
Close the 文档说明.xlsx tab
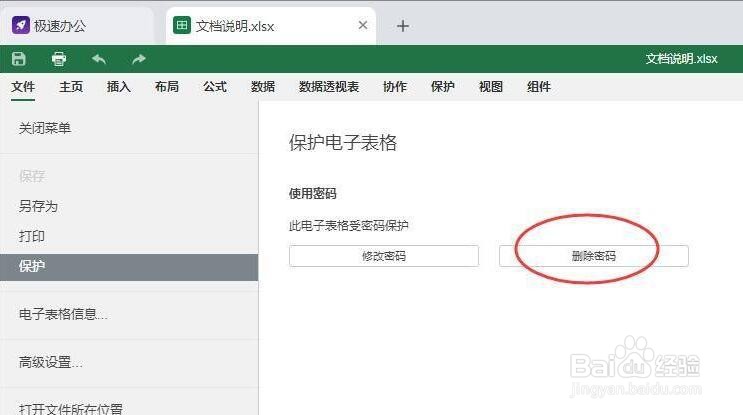pyautogui.click(x=363, y=25)
